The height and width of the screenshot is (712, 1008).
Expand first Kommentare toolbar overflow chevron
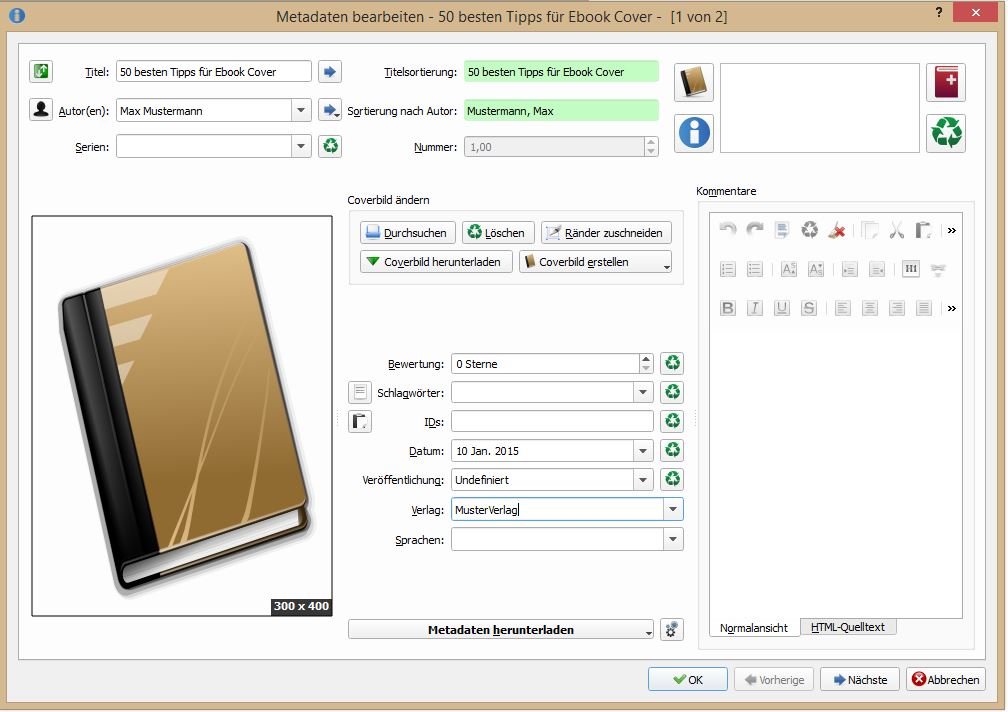tap(952, 230)
